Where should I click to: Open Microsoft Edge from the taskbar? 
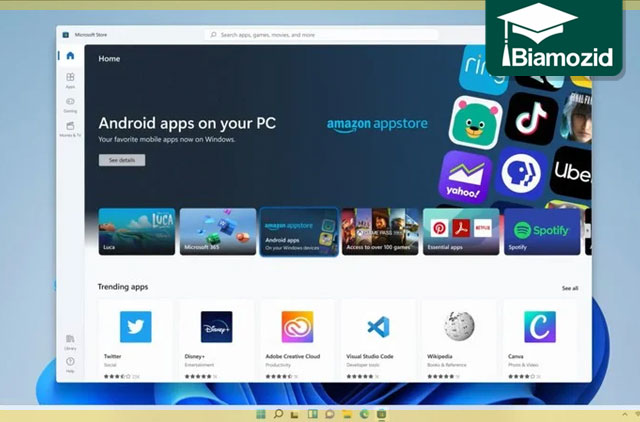364,414
